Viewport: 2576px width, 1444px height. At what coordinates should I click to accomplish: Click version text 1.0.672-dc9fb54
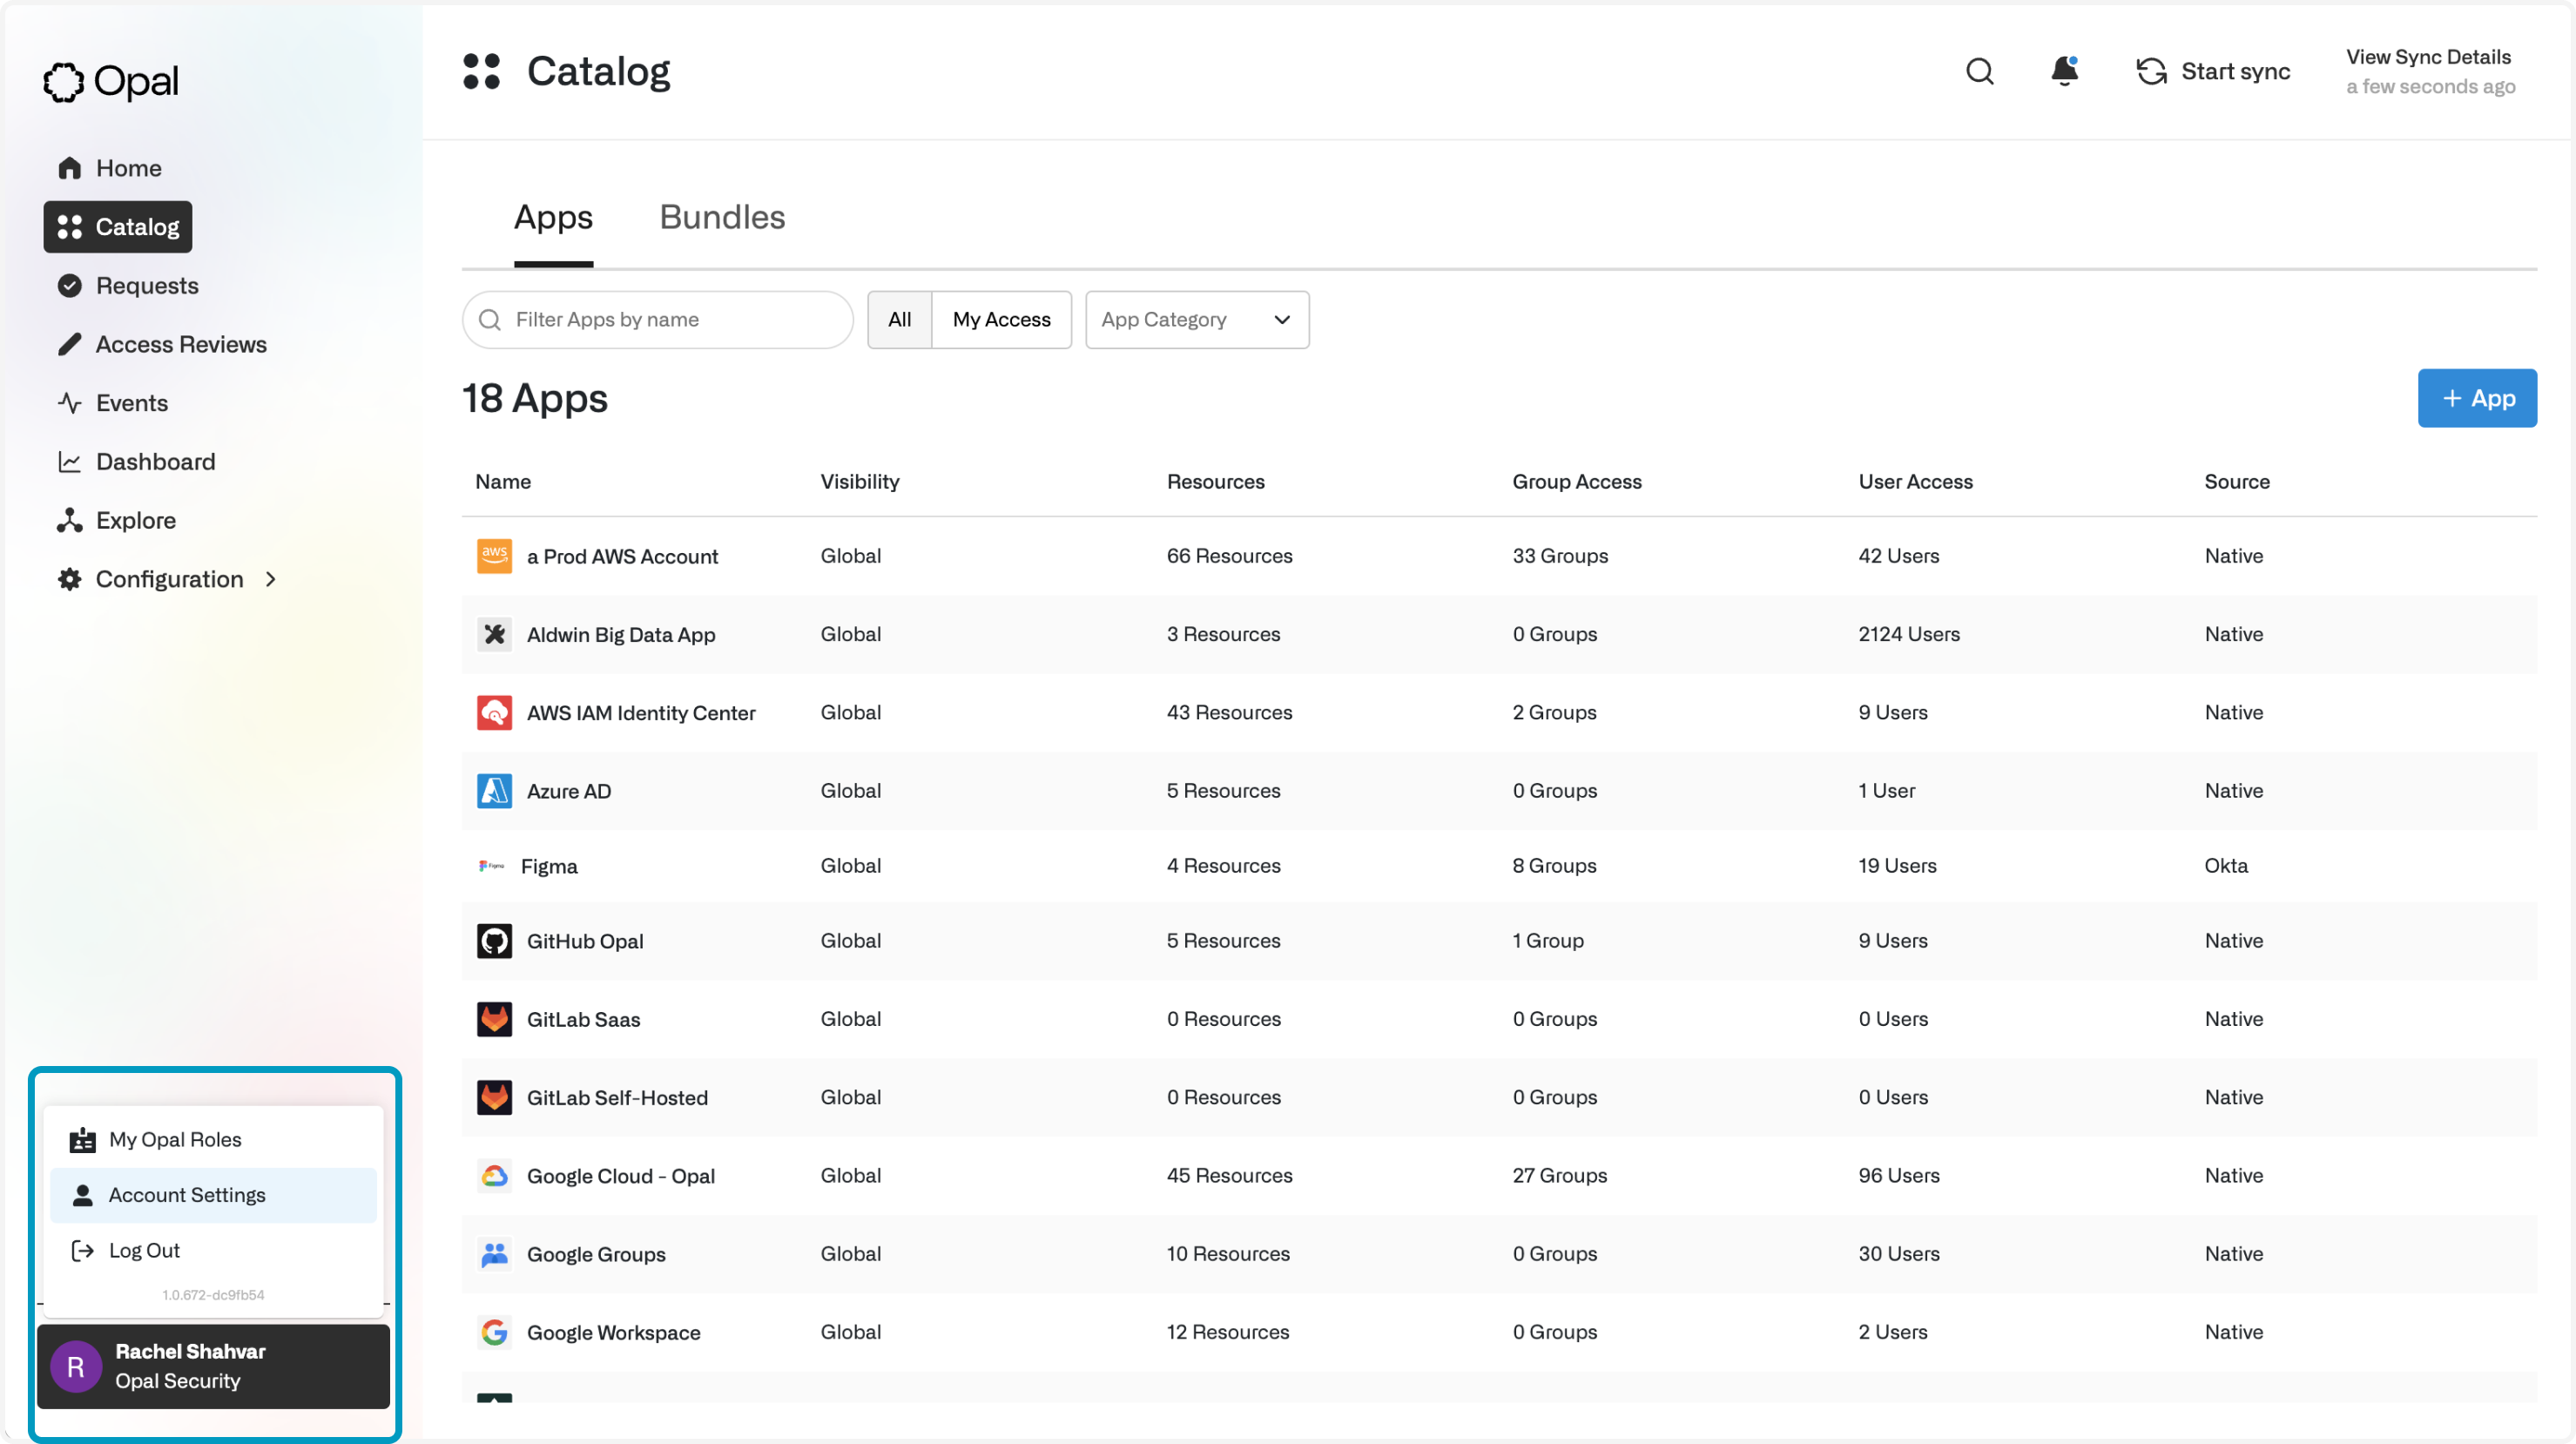tap(213, 1295)
